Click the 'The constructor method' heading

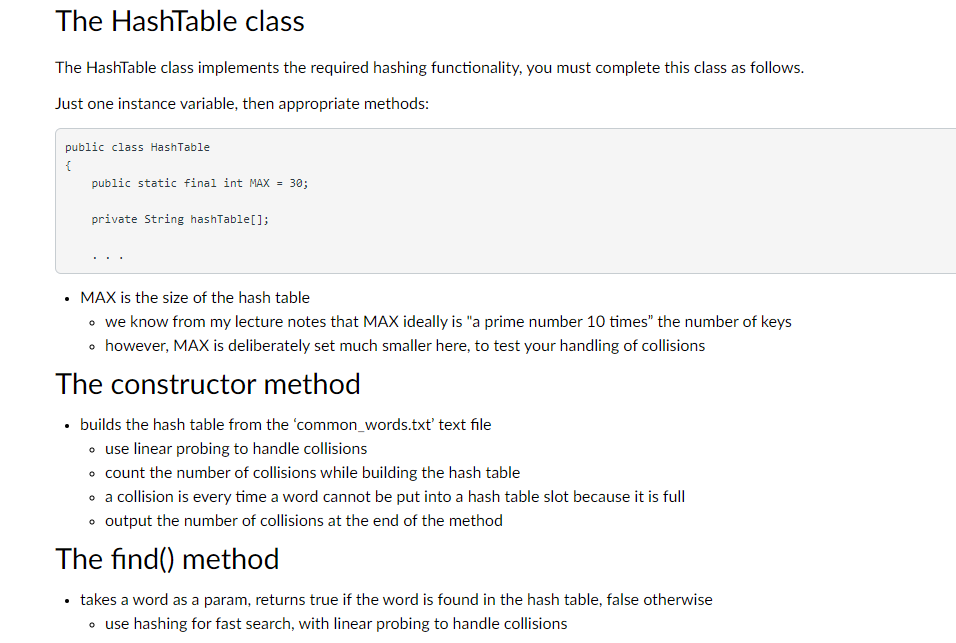pyautogui.click(x=208, y=384)
